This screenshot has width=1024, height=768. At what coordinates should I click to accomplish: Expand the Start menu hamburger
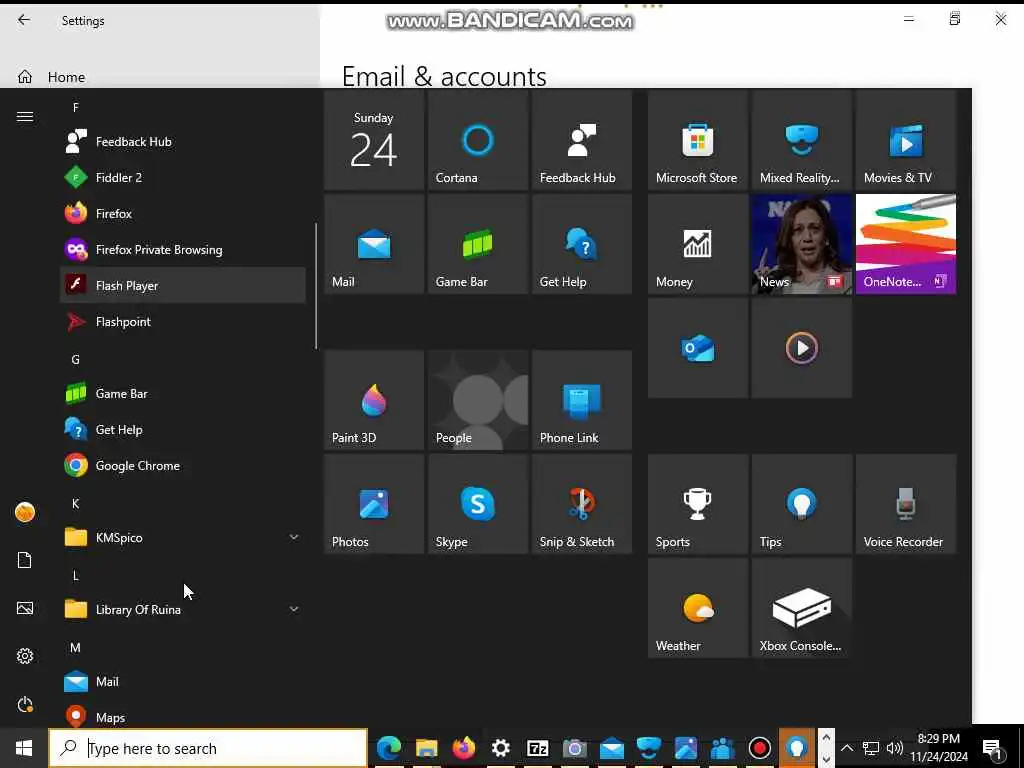(x=25, y=117)
